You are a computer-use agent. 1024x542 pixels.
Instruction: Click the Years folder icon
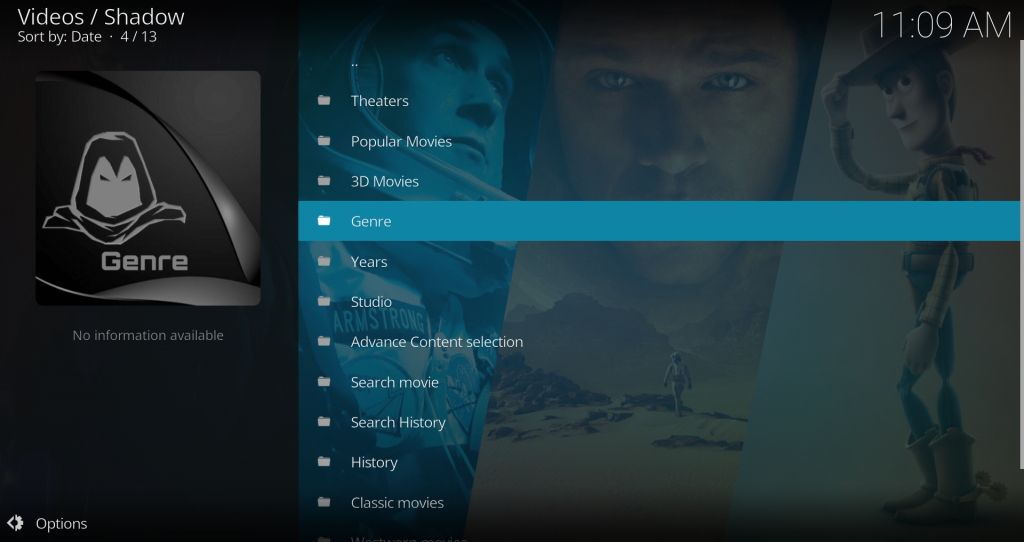pos(324,261)
